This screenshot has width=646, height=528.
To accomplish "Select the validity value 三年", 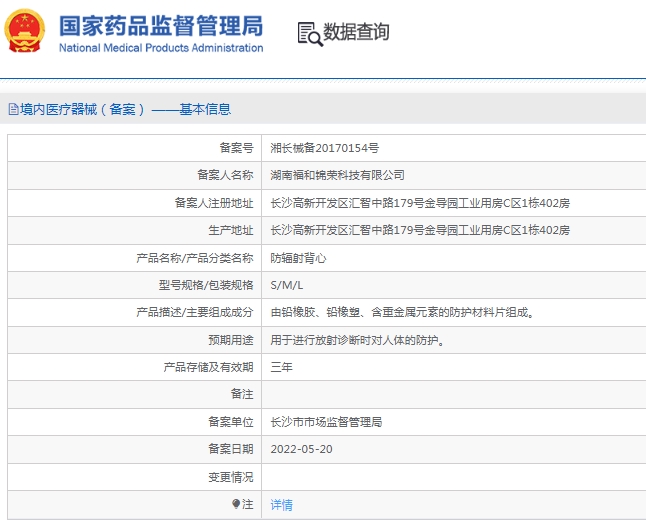I will [x=281, y=367].
